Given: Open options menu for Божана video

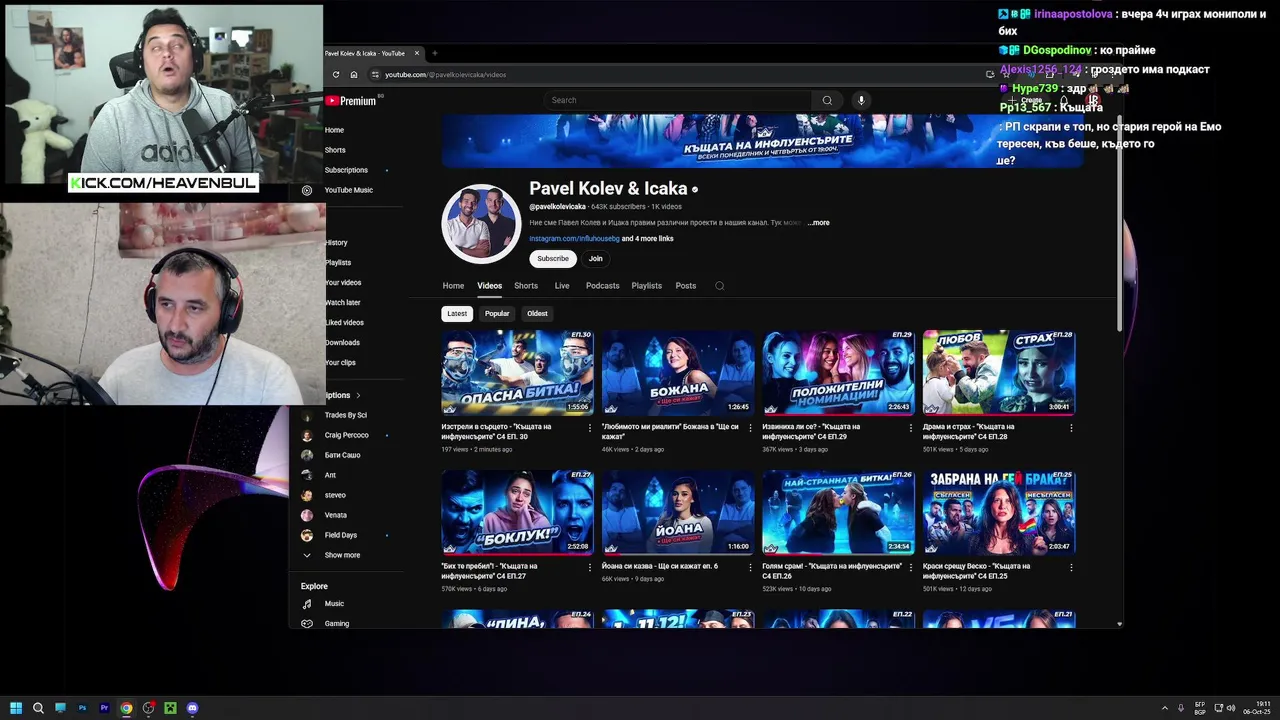Looking at the screenshot, I should coord(750,428).
